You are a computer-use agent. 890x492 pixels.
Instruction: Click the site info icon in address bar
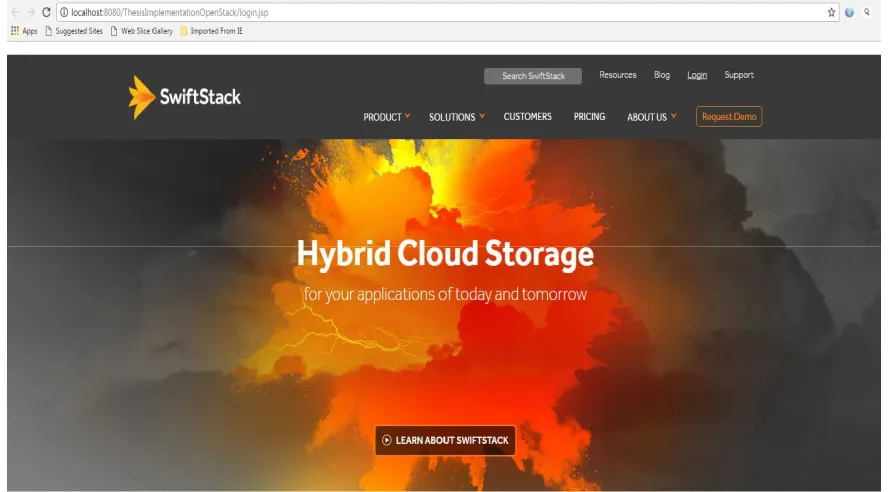click(x=64, y=12)
